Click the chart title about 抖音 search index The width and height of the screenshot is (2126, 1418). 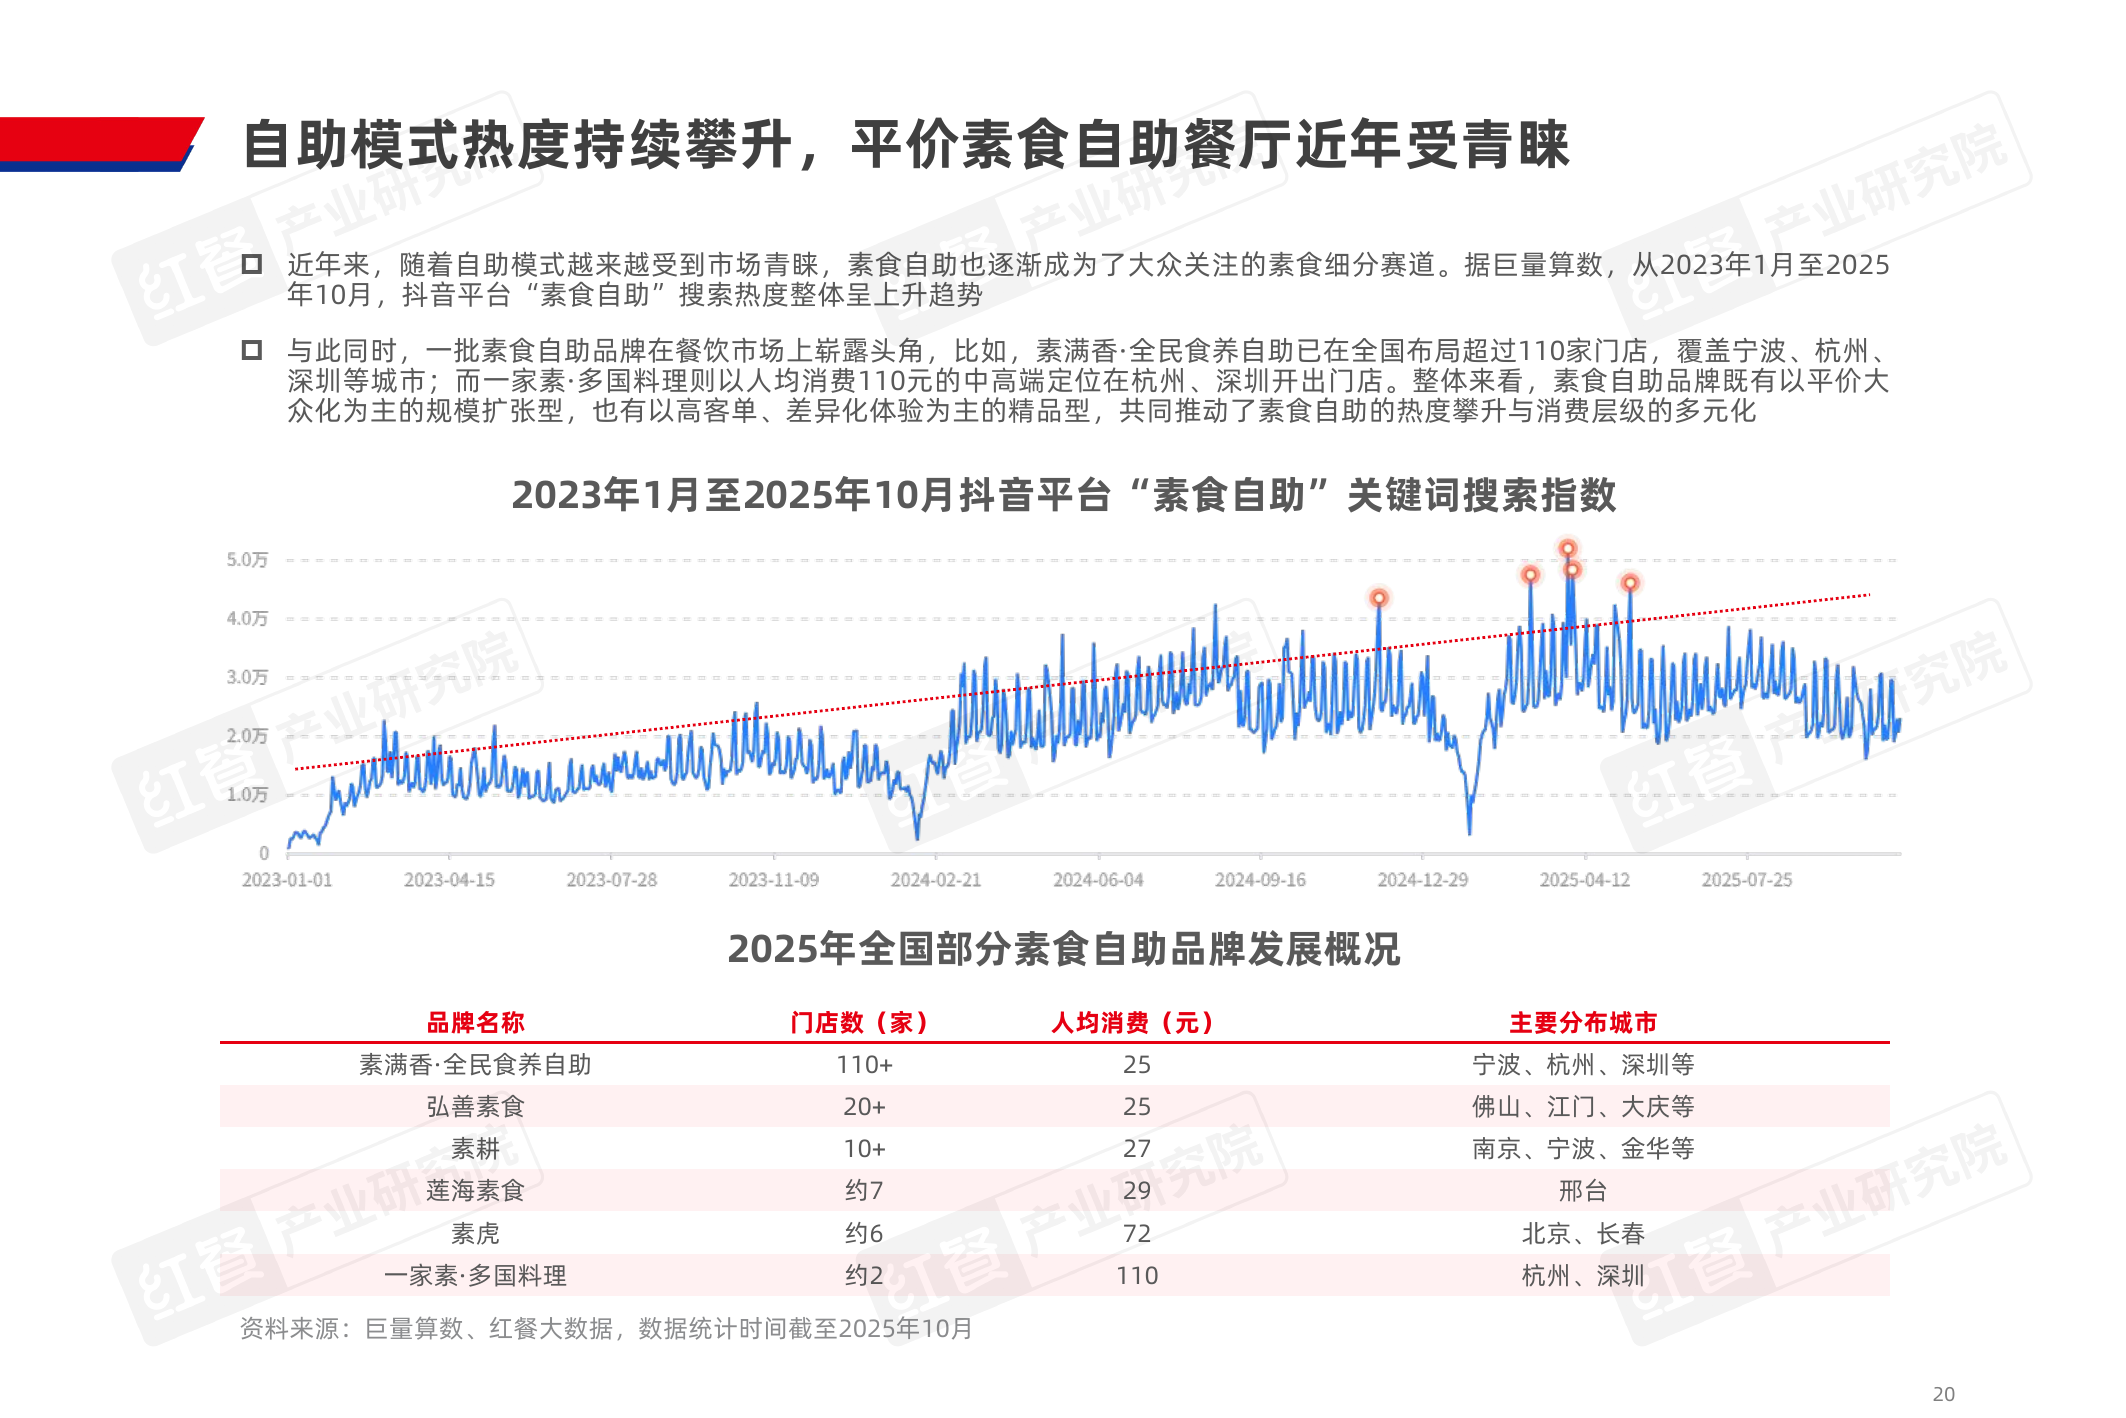tap(1063, 495)
